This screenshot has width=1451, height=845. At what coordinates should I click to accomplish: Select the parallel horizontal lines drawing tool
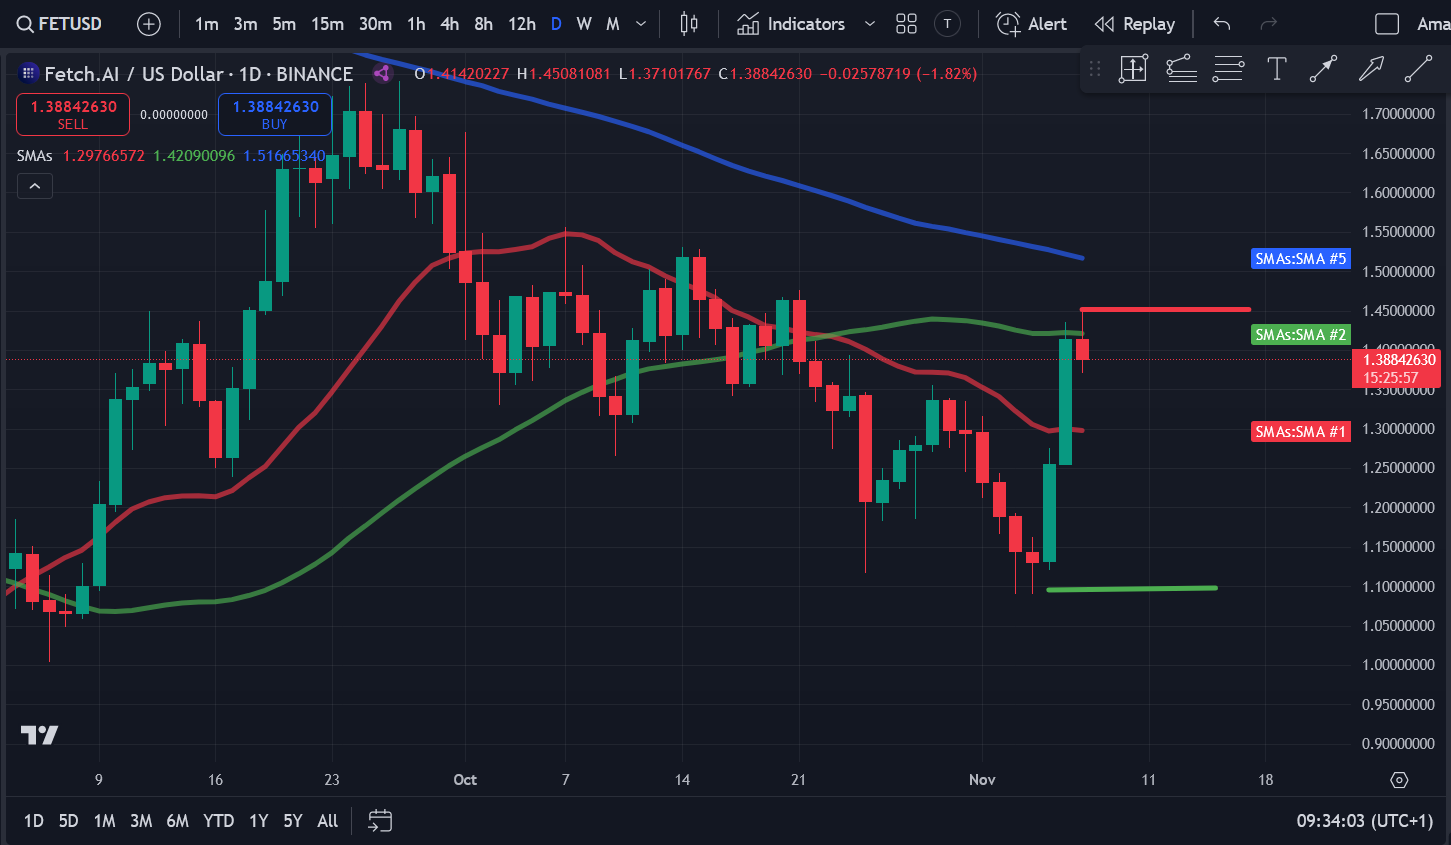coord(1228,69)
